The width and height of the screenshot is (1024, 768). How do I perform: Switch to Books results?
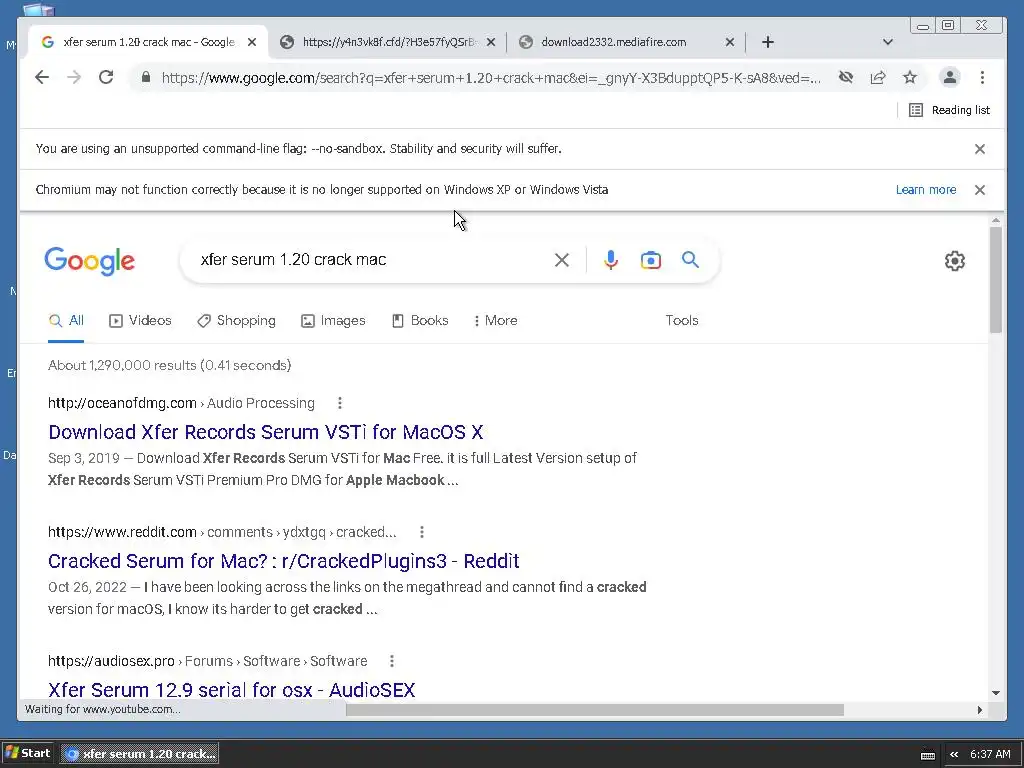[420, 321]
